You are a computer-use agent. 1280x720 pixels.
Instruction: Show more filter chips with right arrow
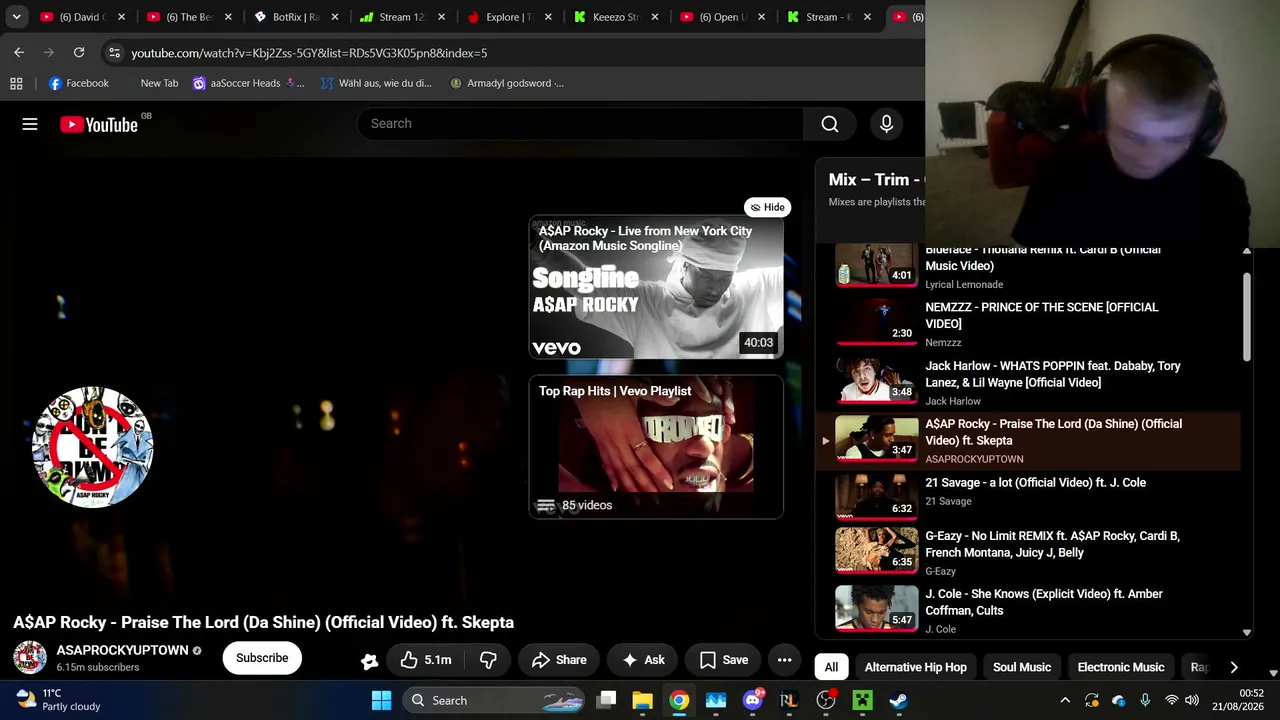pos(1234,667)
